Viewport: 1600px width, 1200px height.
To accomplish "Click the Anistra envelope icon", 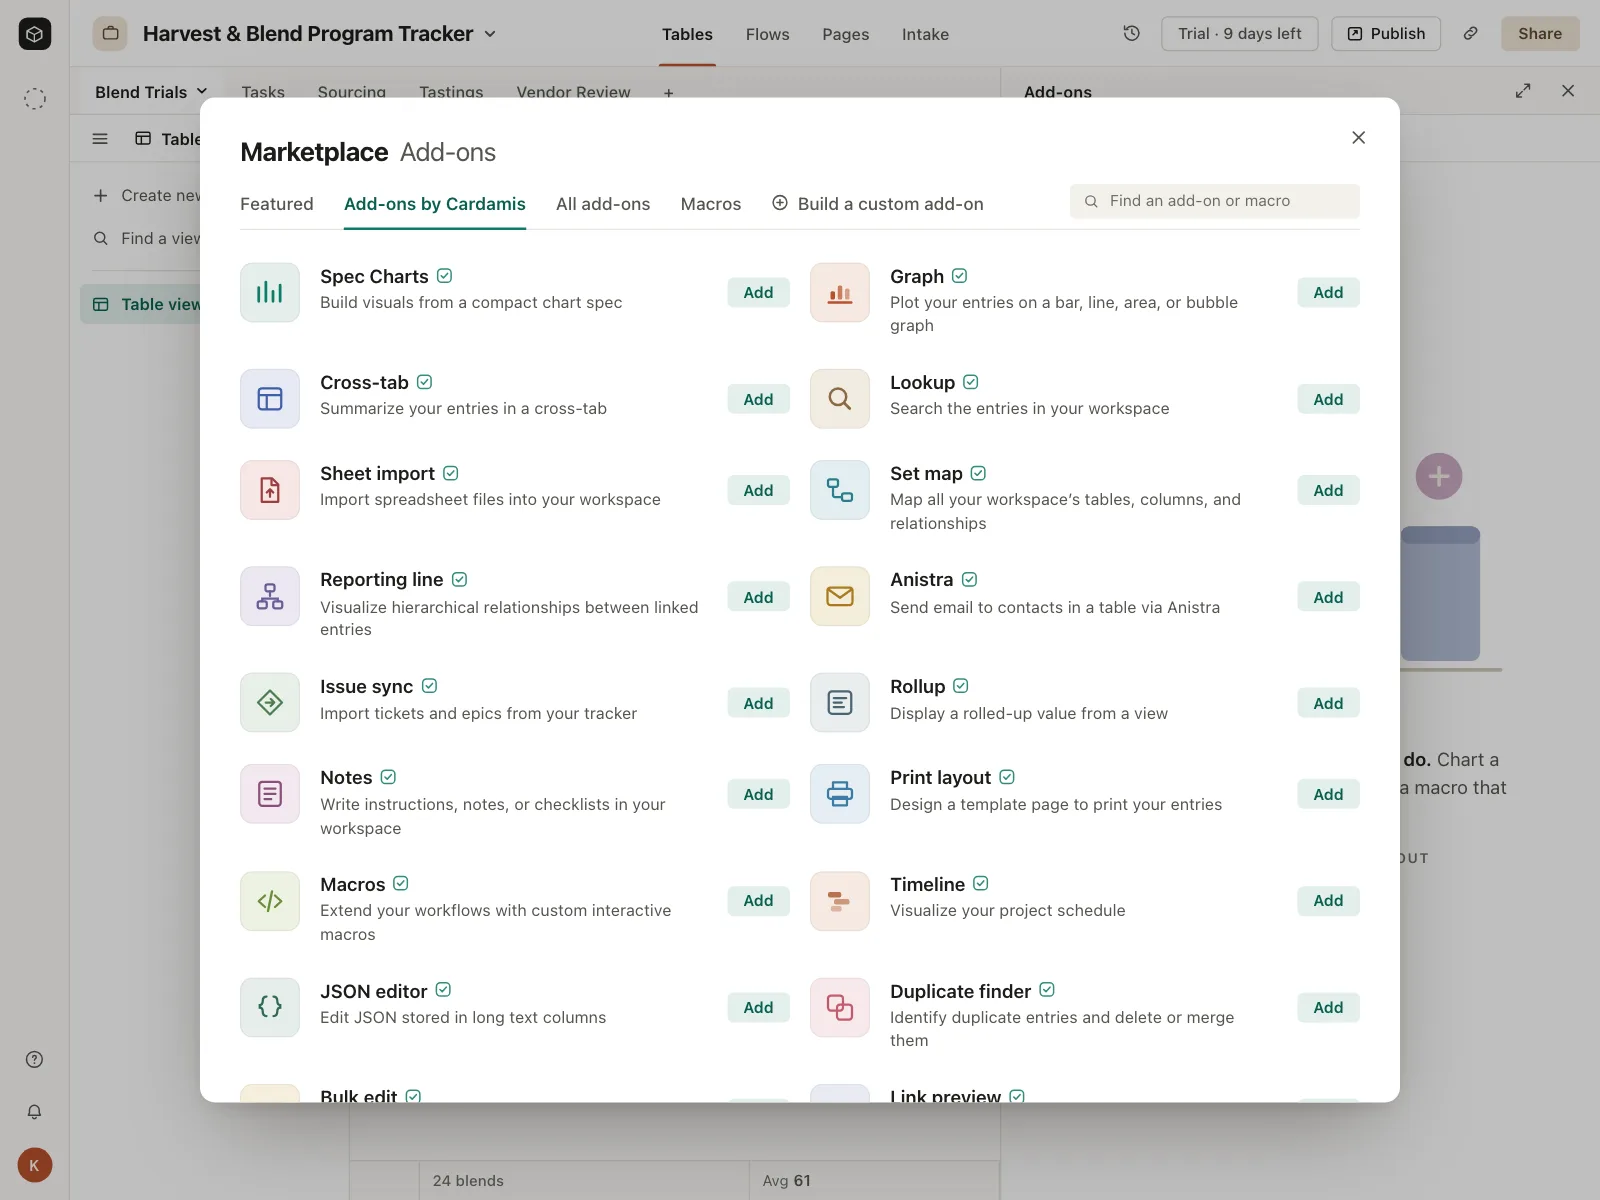I will [840, 597].
